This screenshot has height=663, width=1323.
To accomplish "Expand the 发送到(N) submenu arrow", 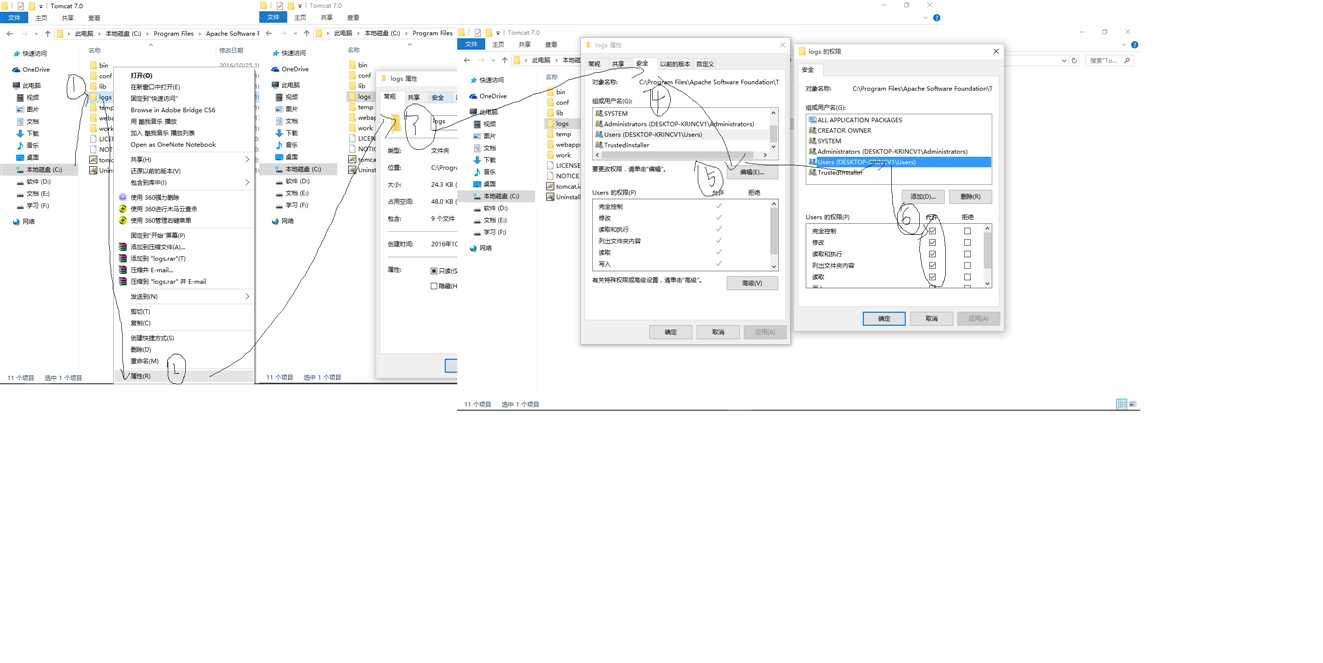I will click(x=247, y=296).
